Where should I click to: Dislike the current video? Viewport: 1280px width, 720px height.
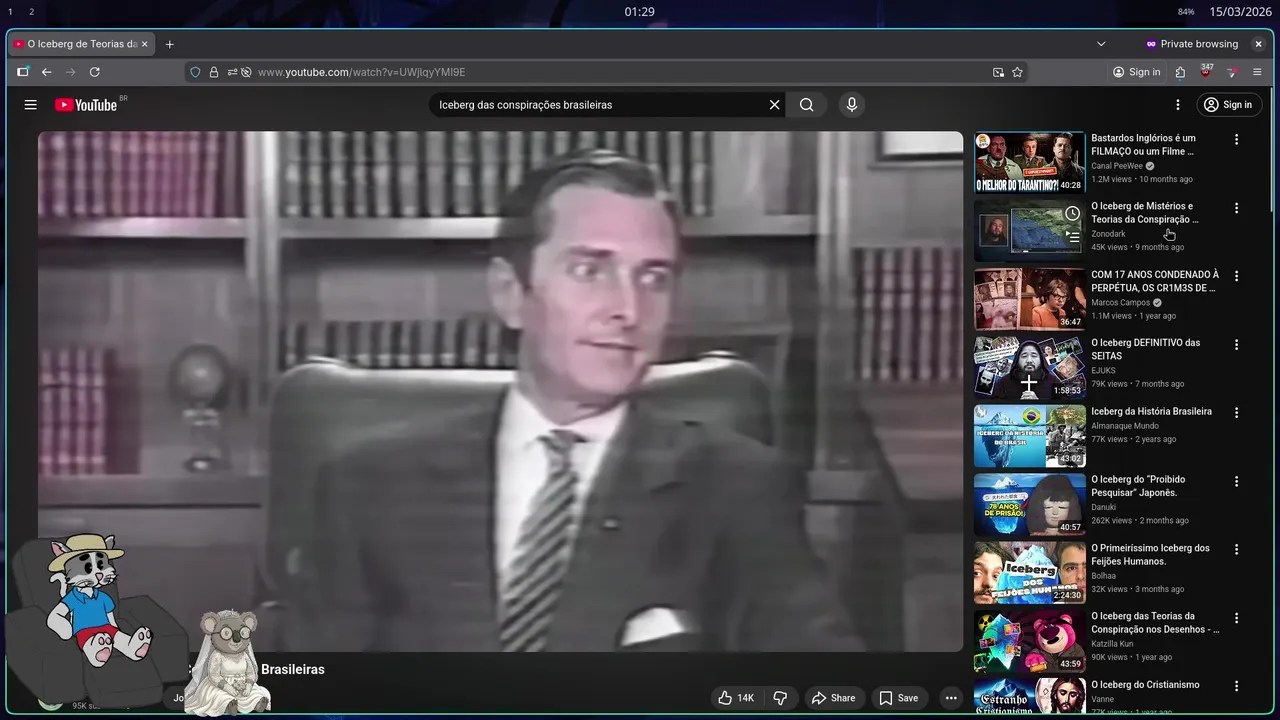click(781, 698)
